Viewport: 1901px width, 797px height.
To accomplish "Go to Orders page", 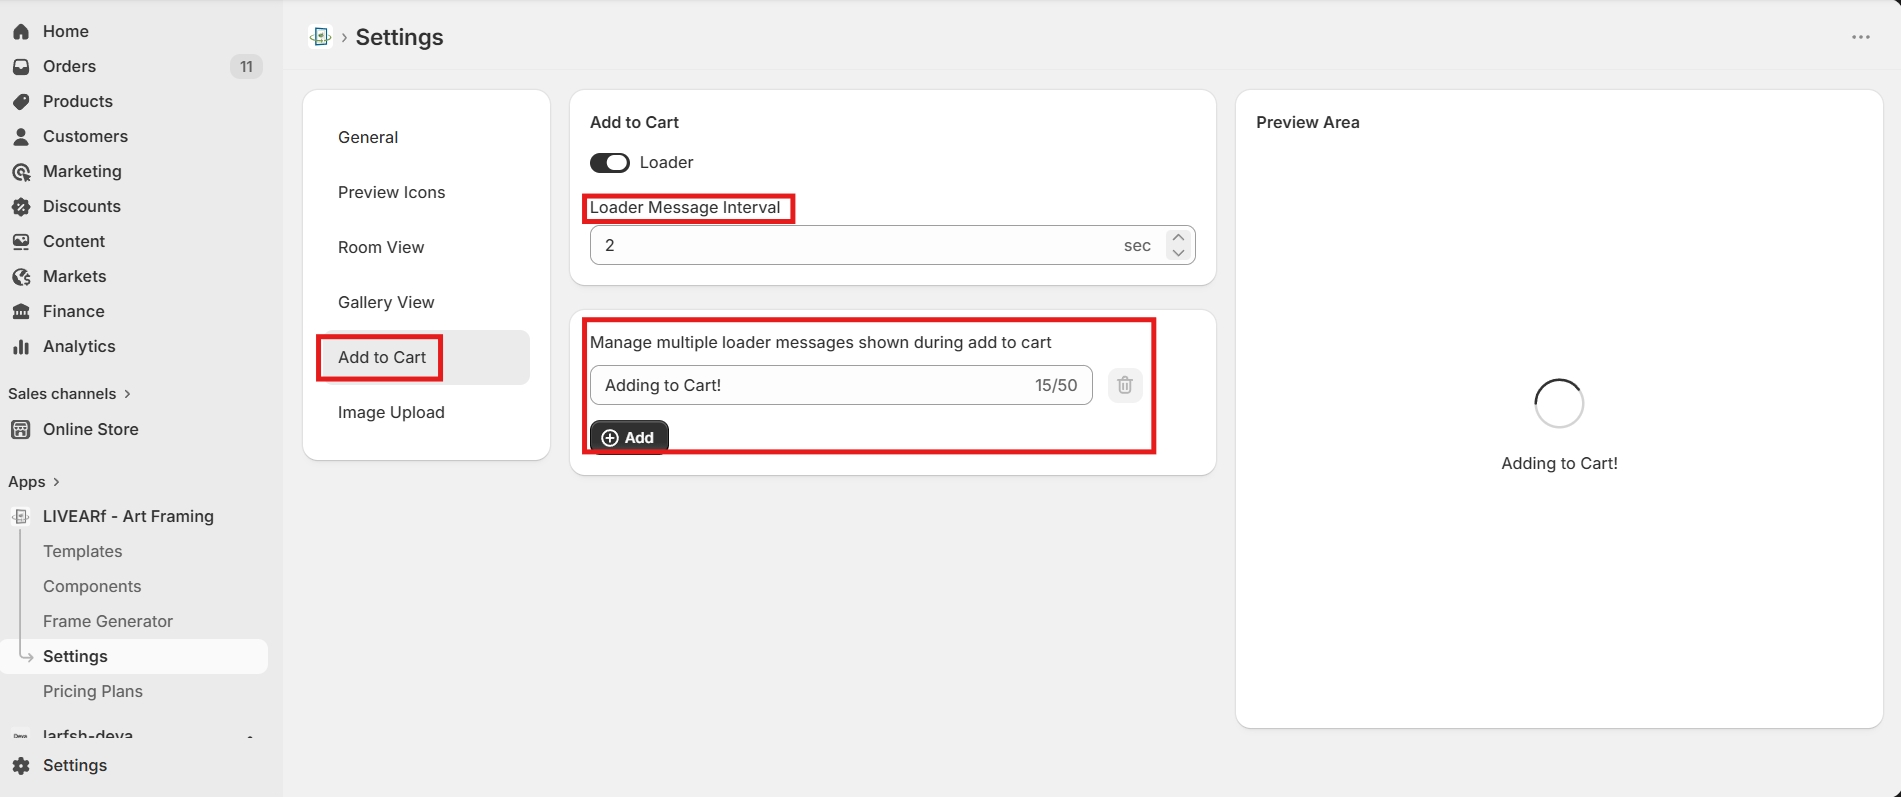I will click(69, 67).
